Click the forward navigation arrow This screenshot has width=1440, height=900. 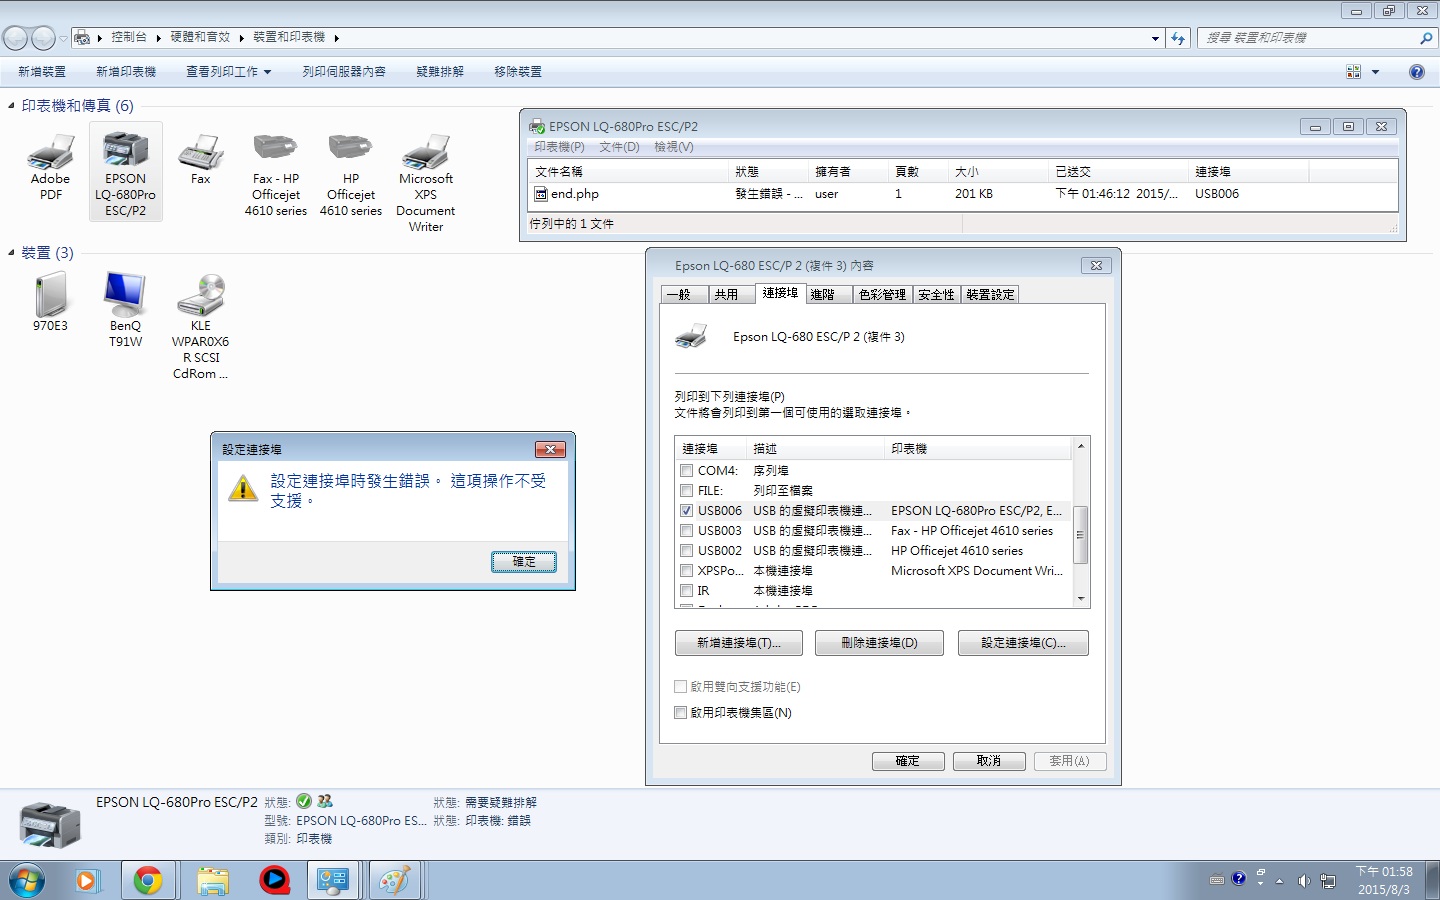(x=43, y=38)
